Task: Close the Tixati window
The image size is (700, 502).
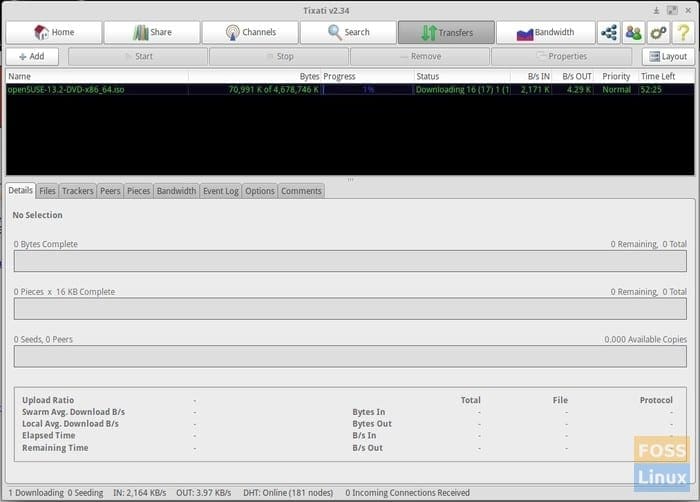Action: (x=688, y=10)
